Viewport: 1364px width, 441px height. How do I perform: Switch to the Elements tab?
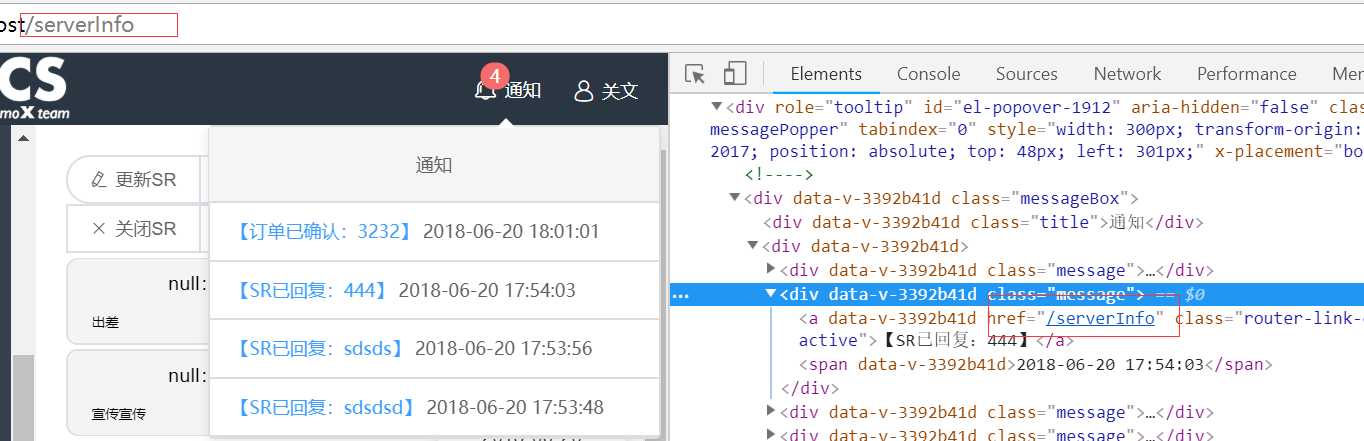tap(826, 73)
